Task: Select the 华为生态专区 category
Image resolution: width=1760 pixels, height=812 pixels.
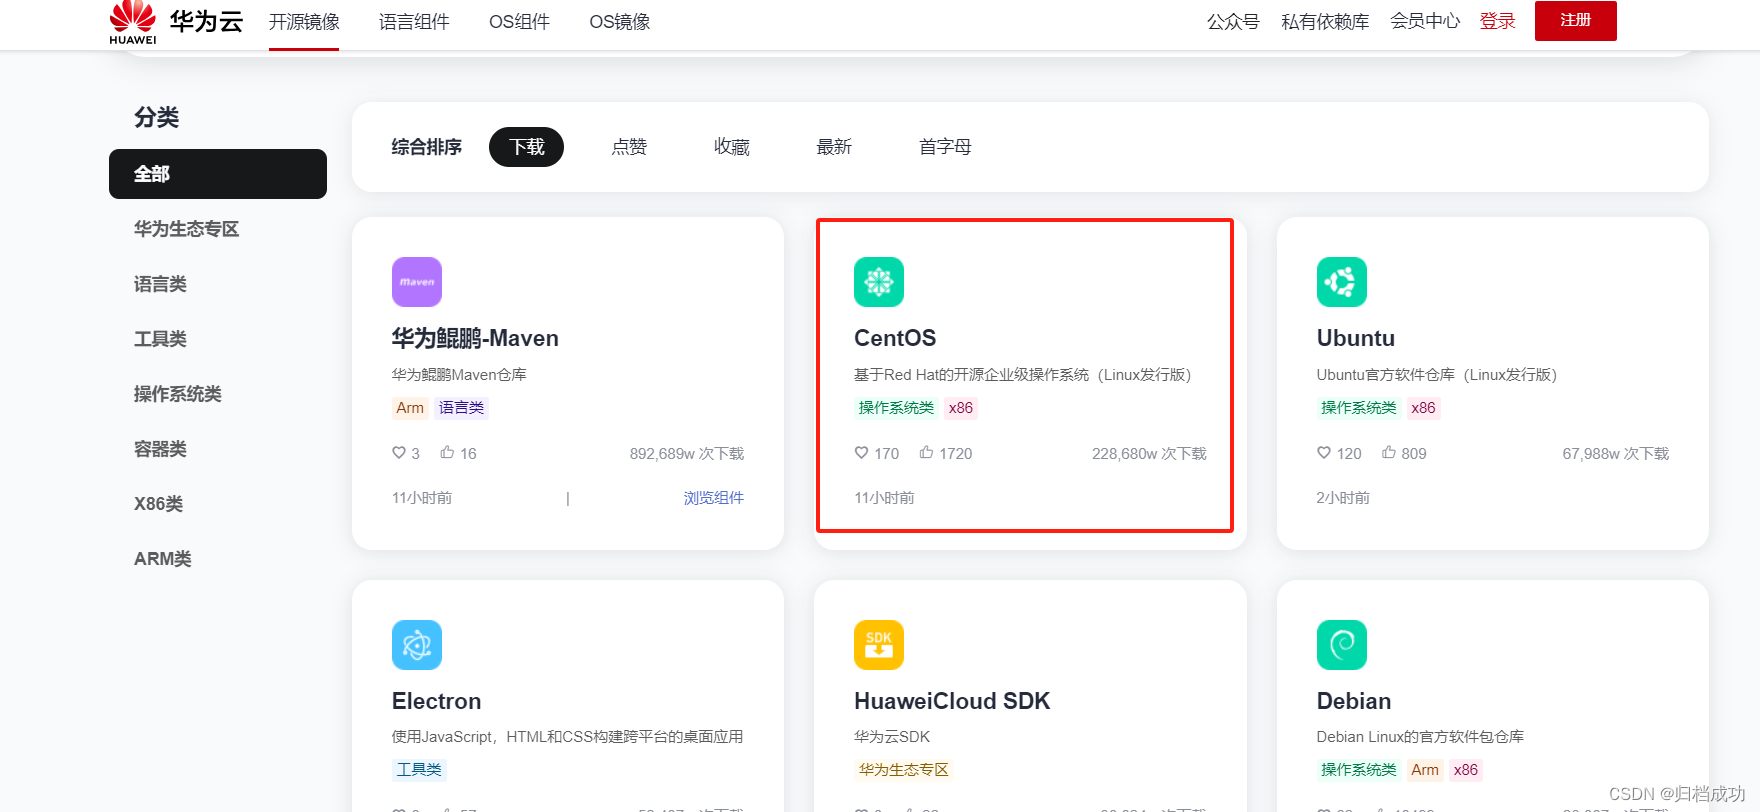Action: point(187,229)
